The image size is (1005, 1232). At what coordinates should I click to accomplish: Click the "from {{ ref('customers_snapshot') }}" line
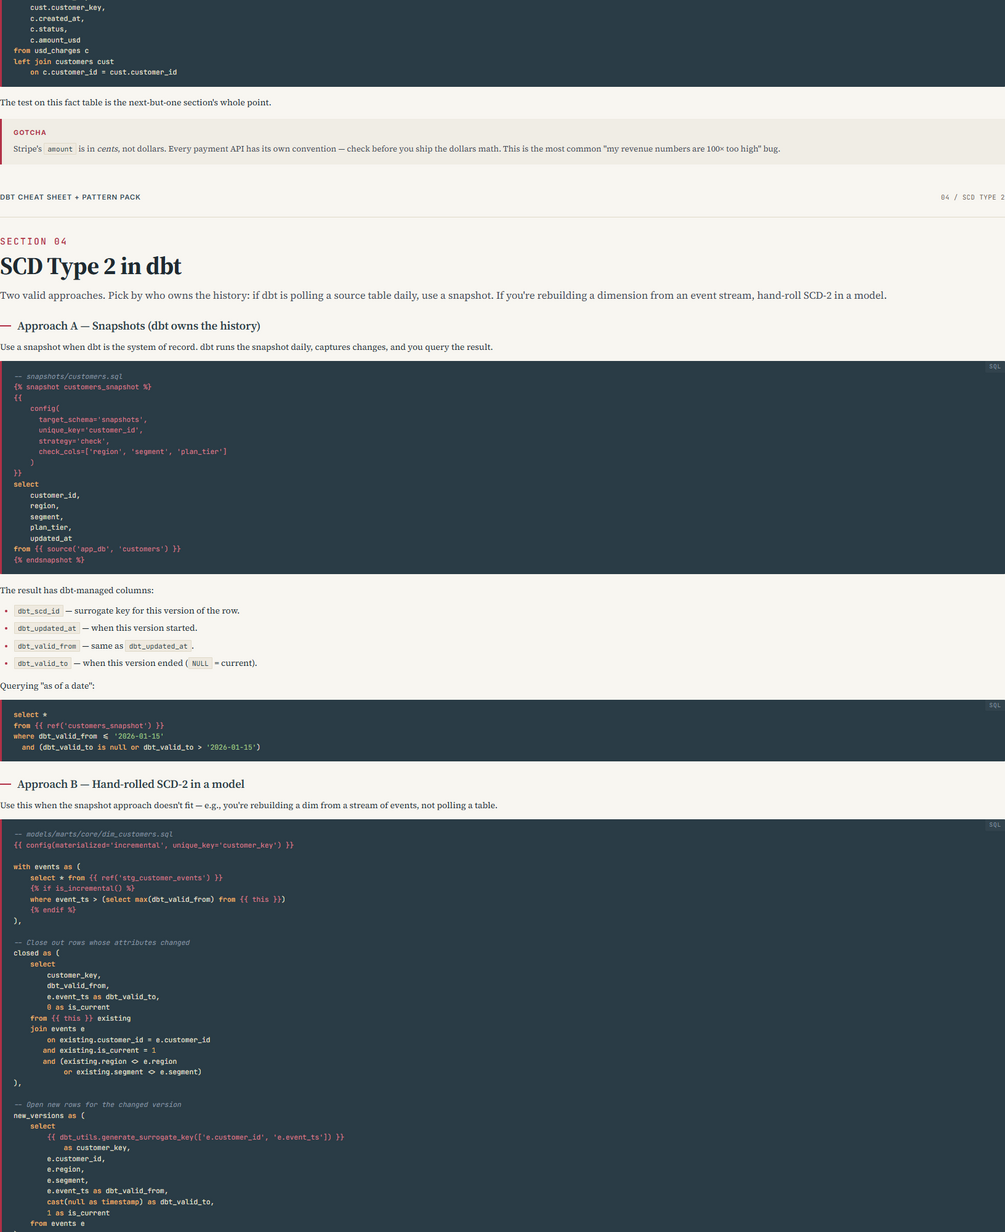click(x=89, y=725)
